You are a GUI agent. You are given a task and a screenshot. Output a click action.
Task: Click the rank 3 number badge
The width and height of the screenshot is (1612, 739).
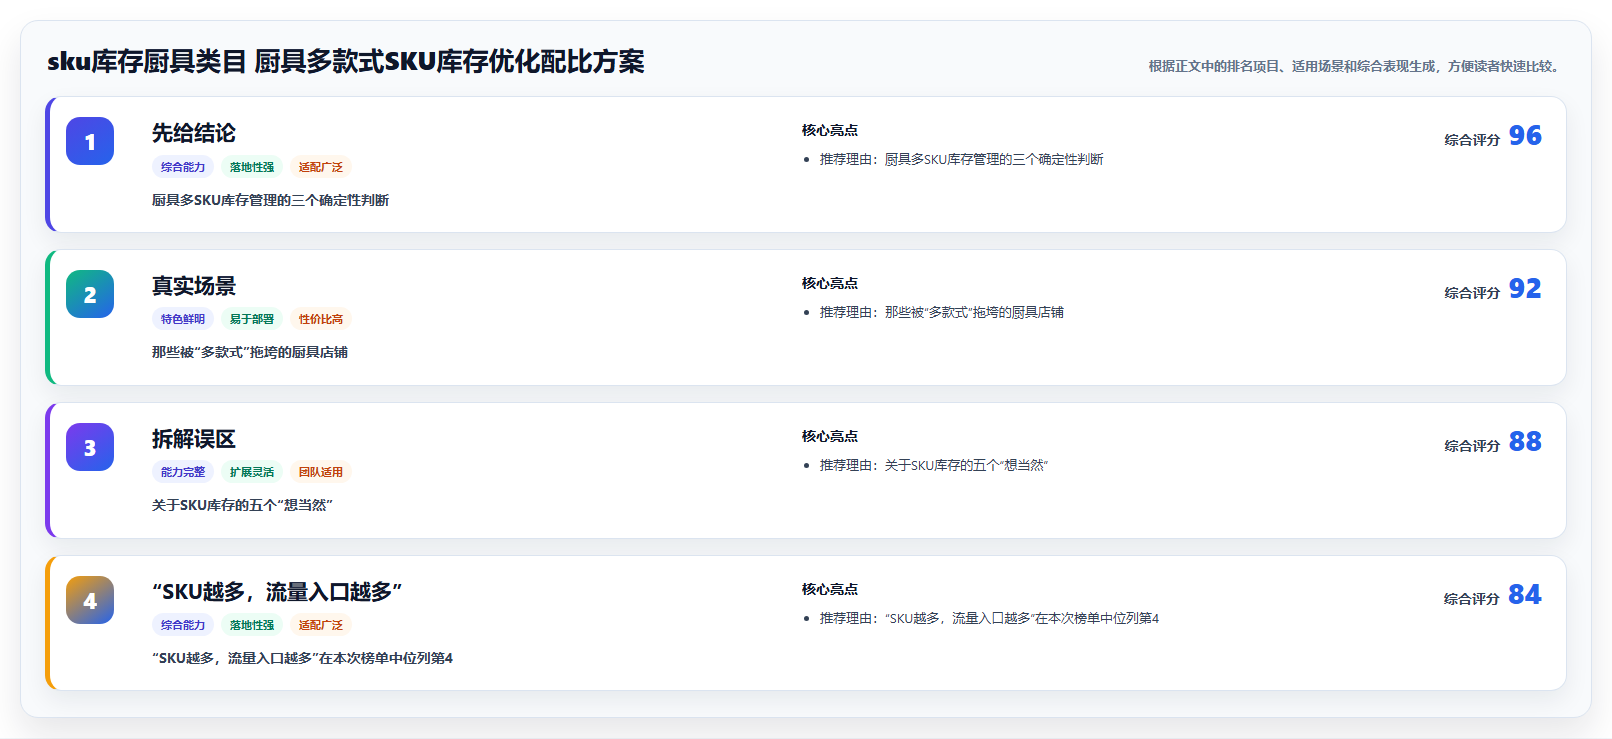90,447
